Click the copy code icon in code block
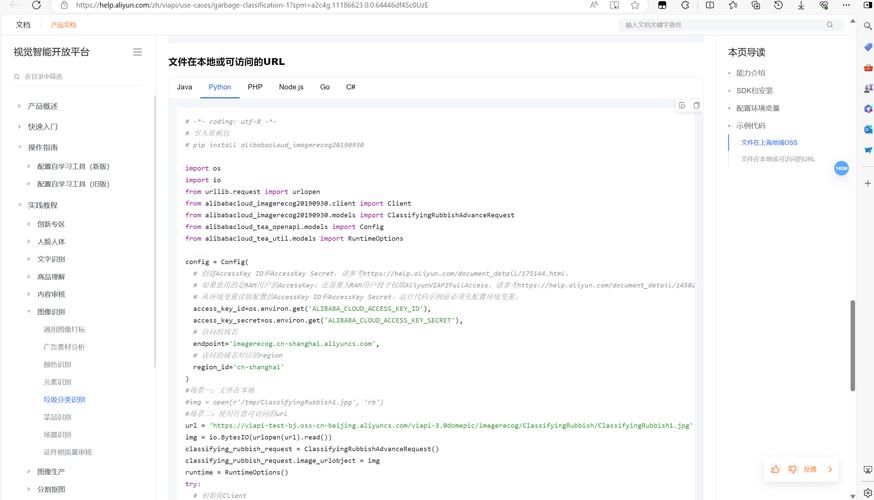The height and width of the screenshot is (500, 874). tap(697, 105)
